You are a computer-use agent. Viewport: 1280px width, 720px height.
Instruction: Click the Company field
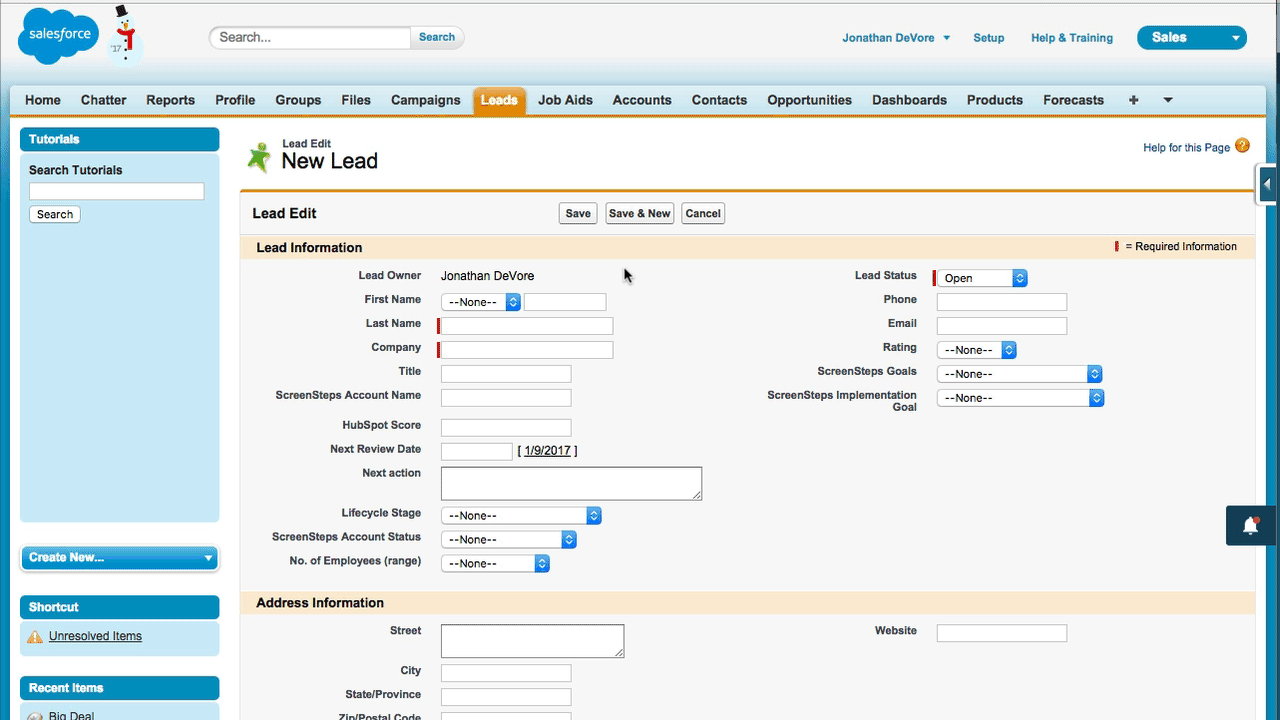527,350
